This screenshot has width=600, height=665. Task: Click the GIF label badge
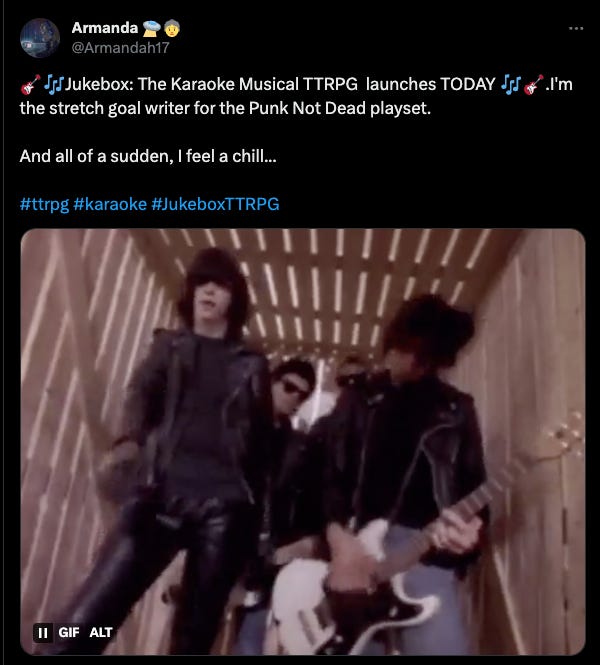coord(69,633)
